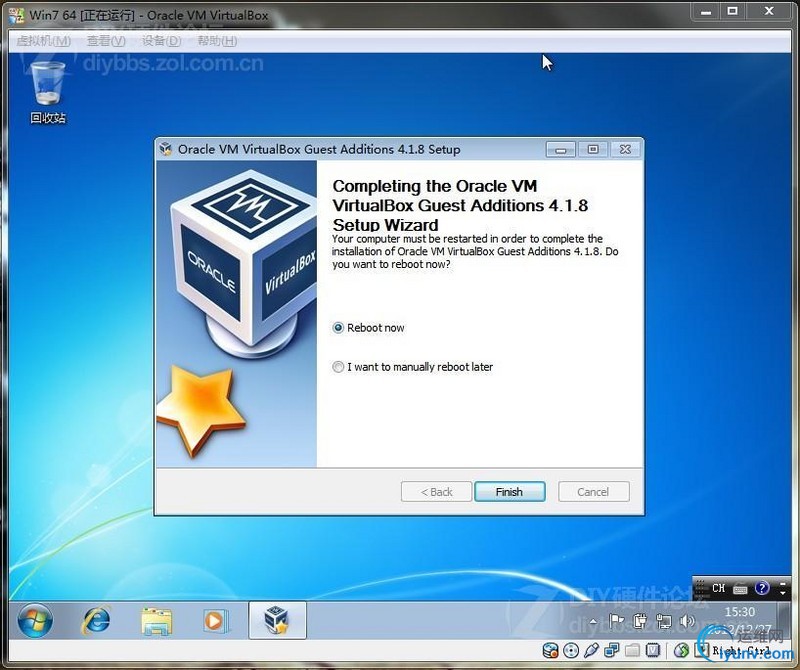Click the volume speaker tray icon
800x670 pixels.
tap(687, 621)
